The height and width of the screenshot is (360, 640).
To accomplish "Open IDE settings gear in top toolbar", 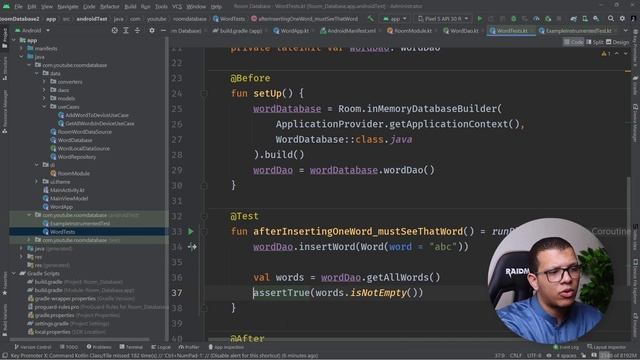I will (622, 18).
